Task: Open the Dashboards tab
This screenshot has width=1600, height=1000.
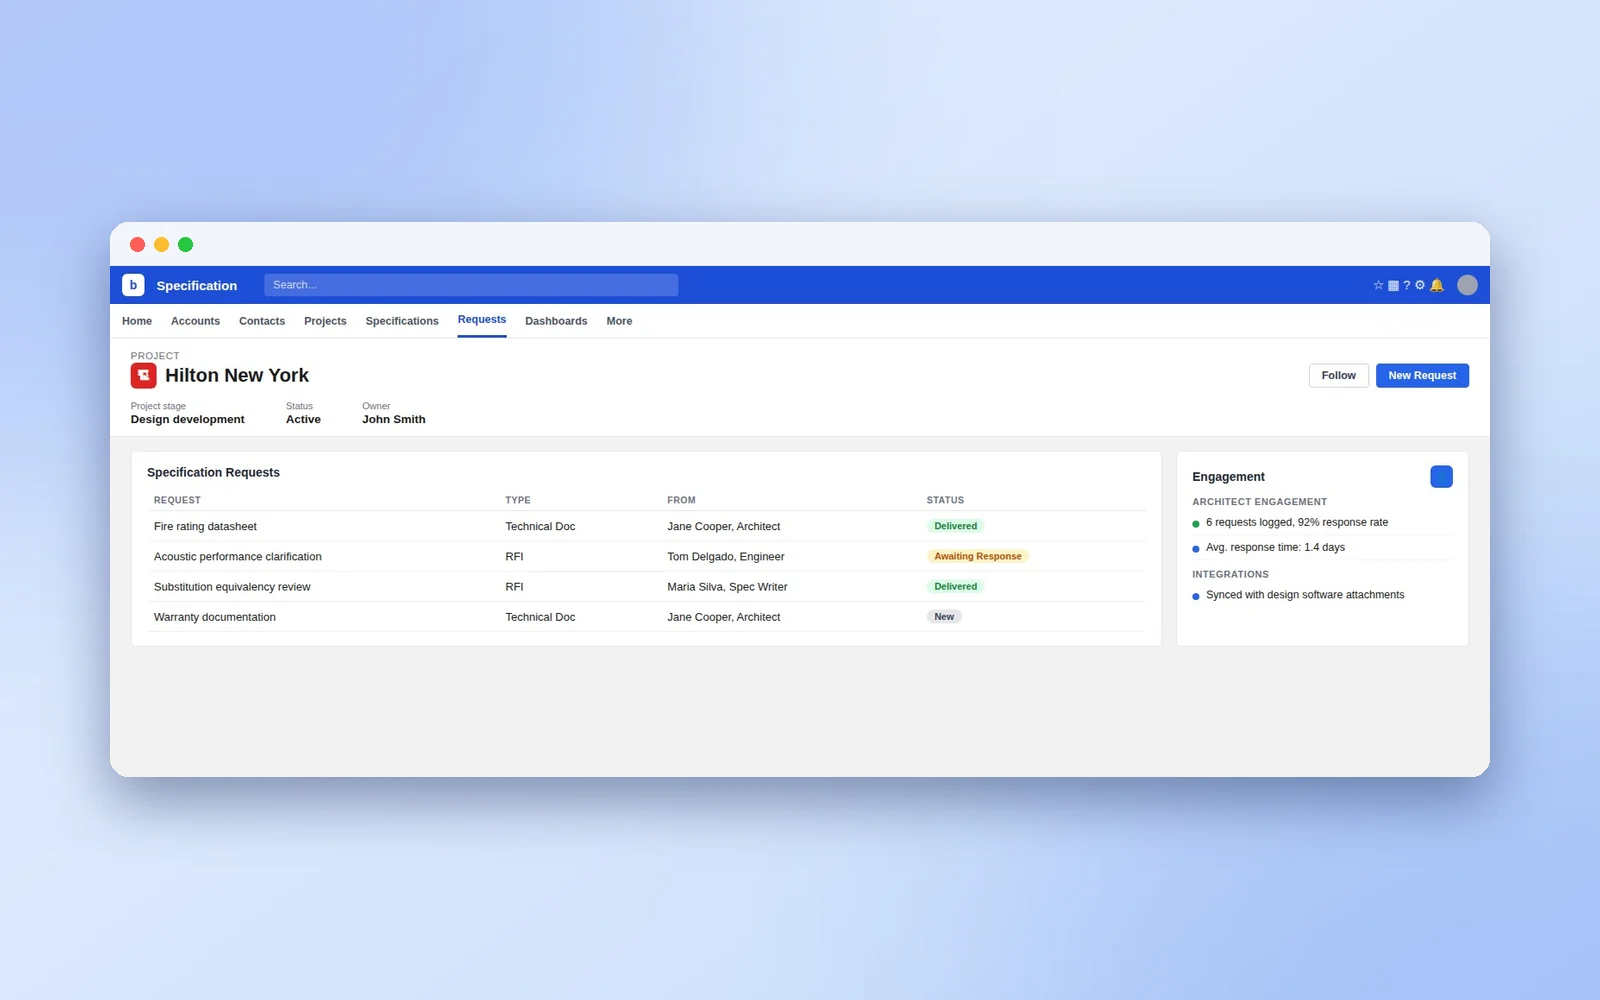Action: point(556,321)
